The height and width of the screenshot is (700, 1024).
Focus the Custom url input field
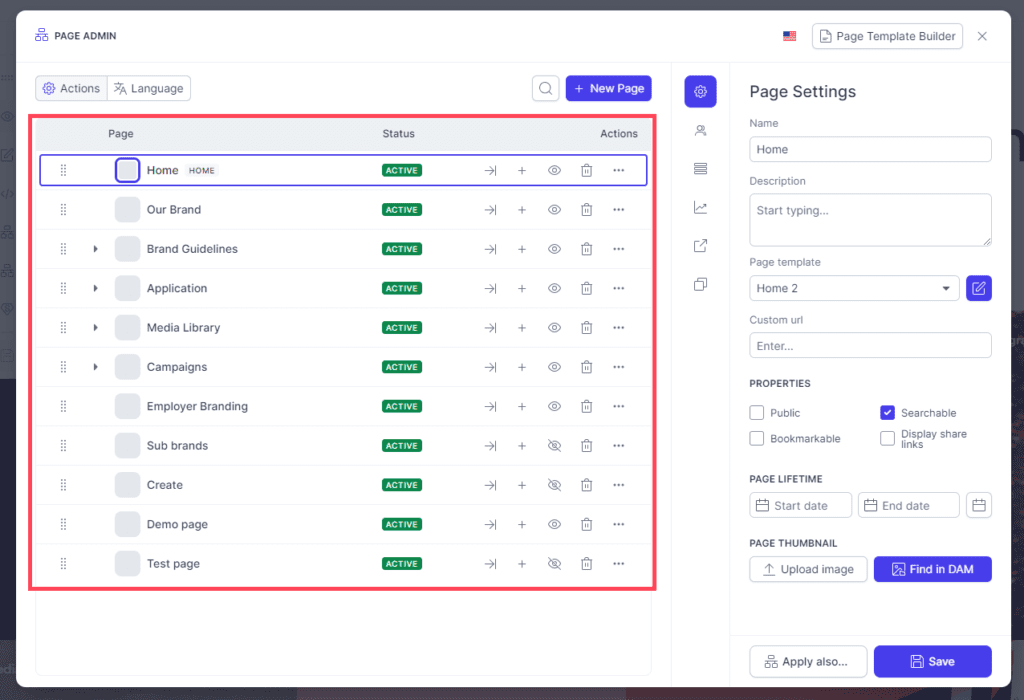tap(870, 345)
